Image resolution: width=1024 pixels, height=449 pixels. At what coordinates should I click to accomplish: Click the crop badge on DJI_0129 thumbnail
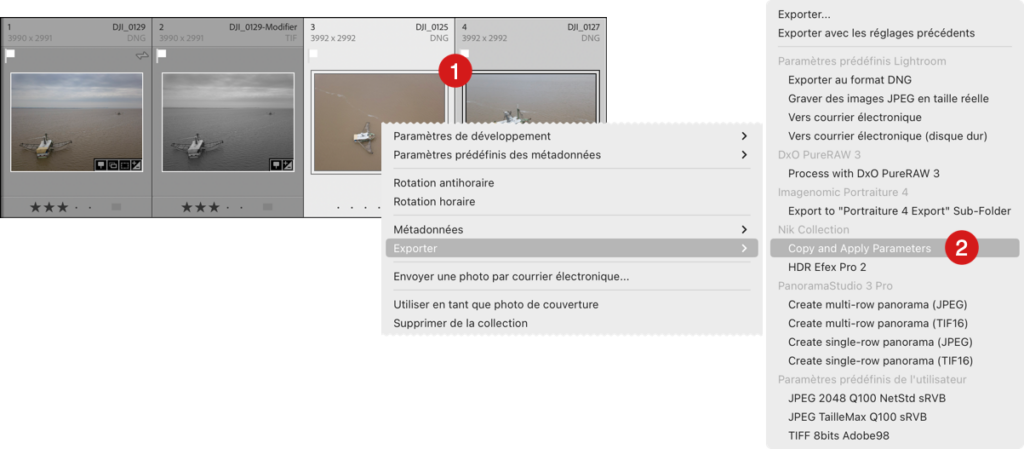pyautogui.click(x=125, y=164)
